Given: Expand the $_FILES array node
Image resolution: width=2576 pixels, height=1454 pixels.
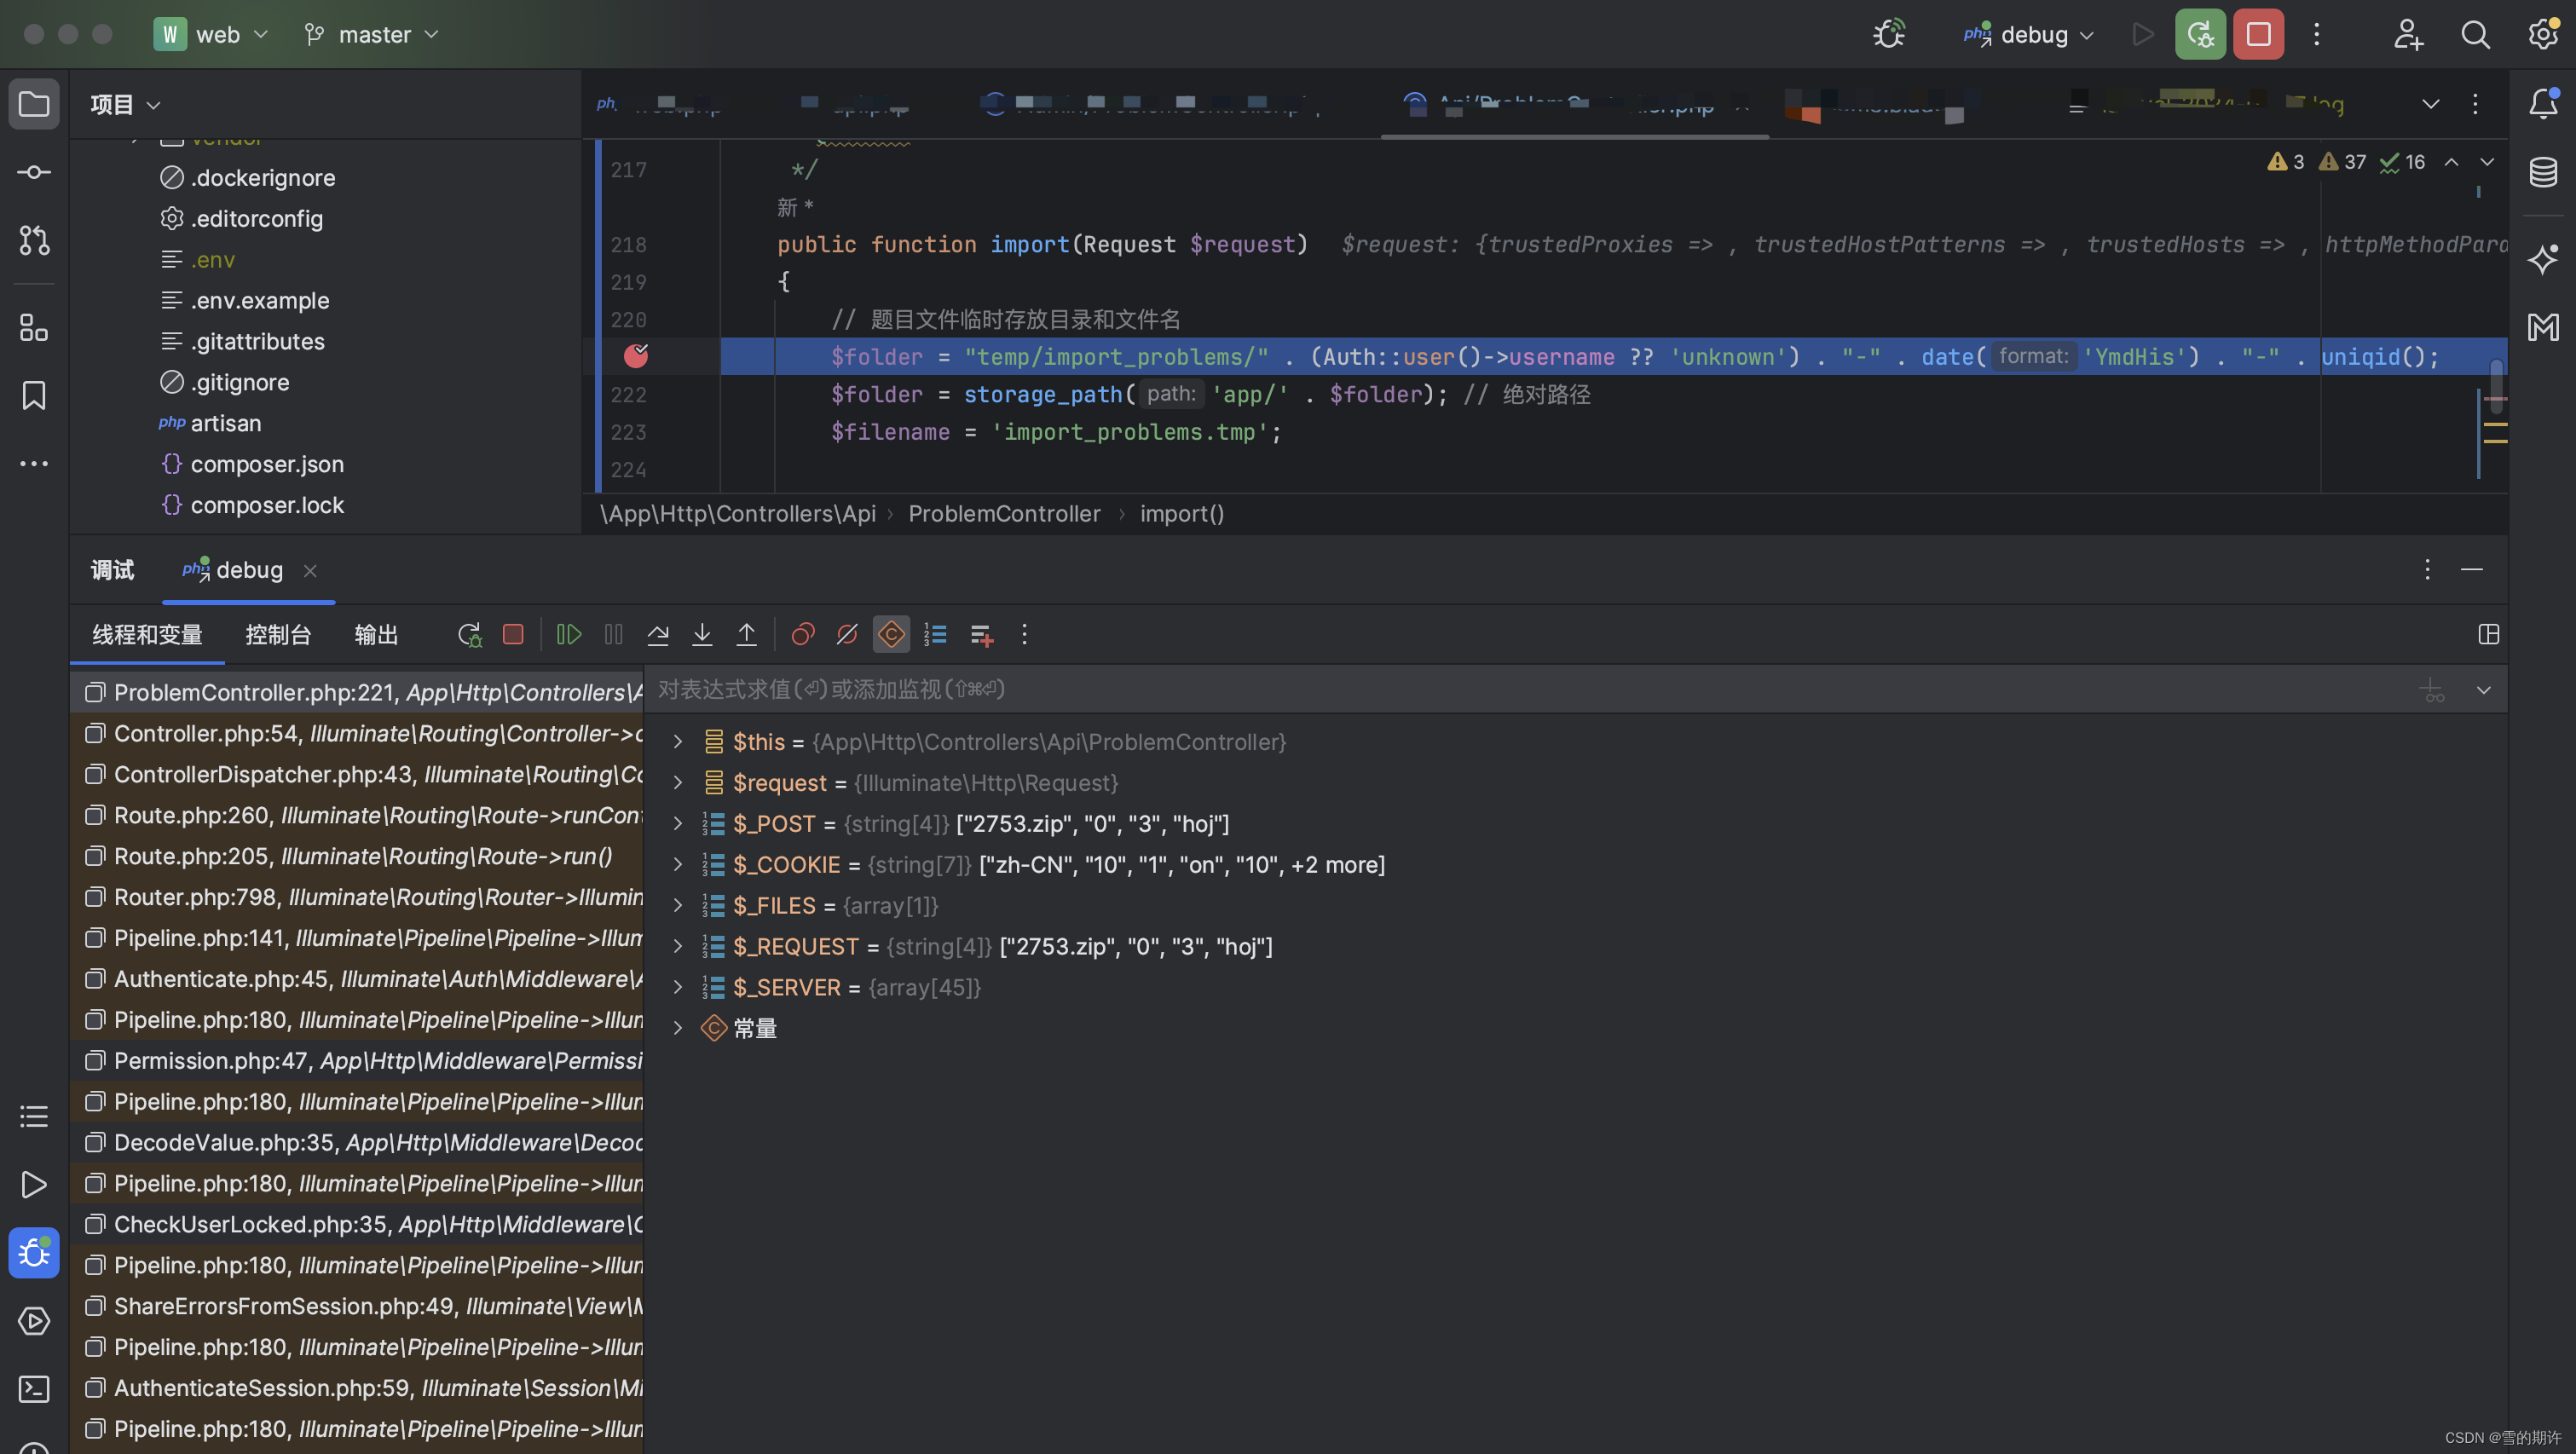Looking at the screenshot, I should pyautogui.click(x=677, y=905).
